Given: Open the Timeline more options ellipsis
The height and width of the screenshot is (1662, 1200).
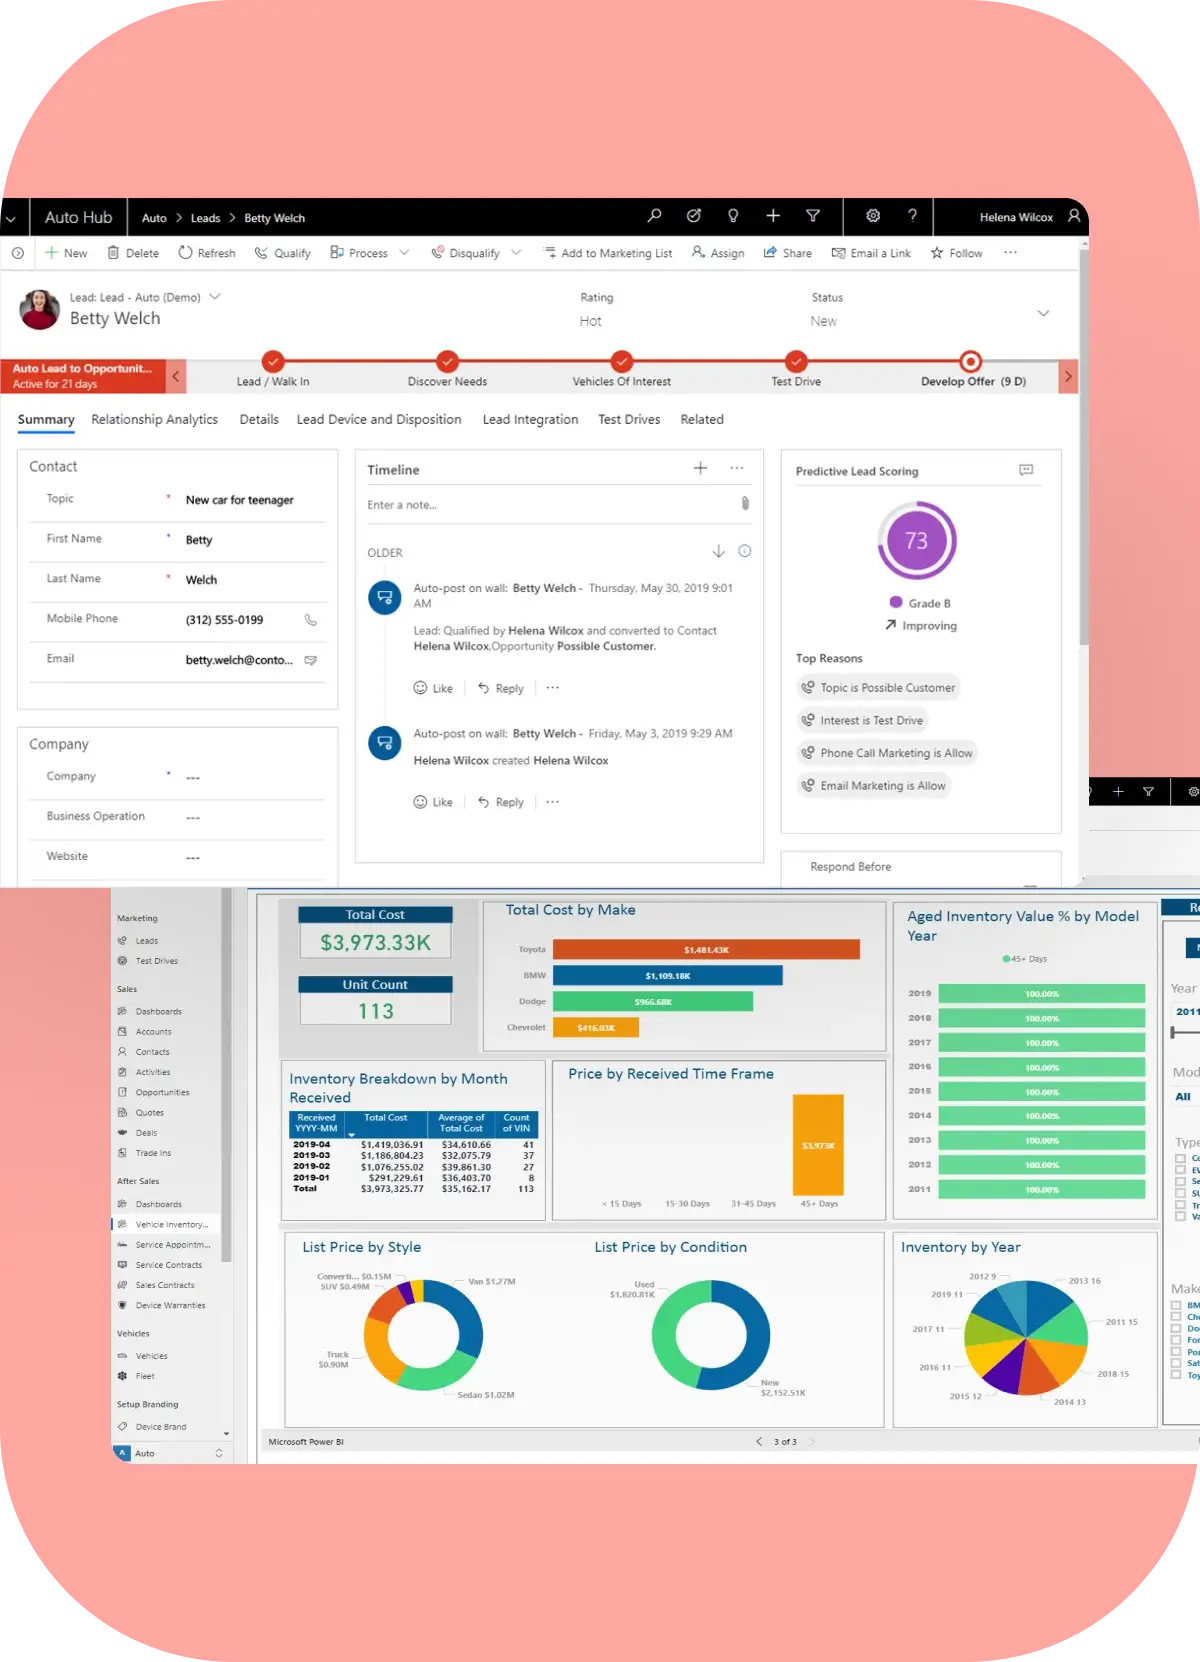Looking at the screenshot, I should coord(737,468).
